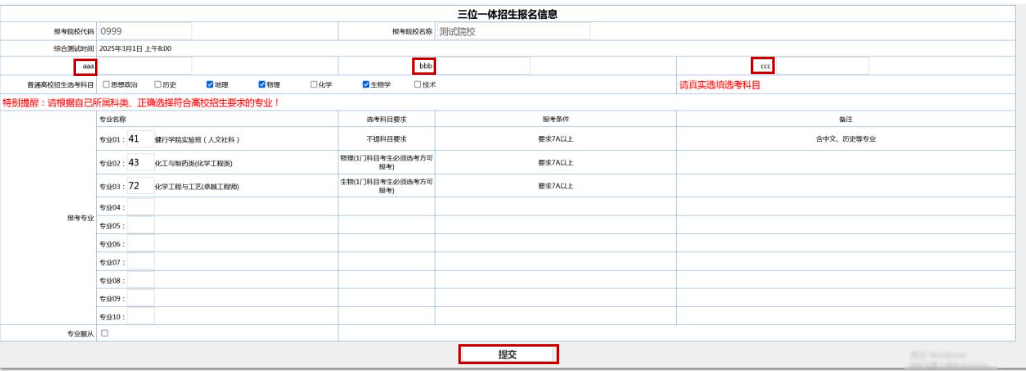
Task: Click the 专业02 code field containing 43
Action: coord(141,162)
